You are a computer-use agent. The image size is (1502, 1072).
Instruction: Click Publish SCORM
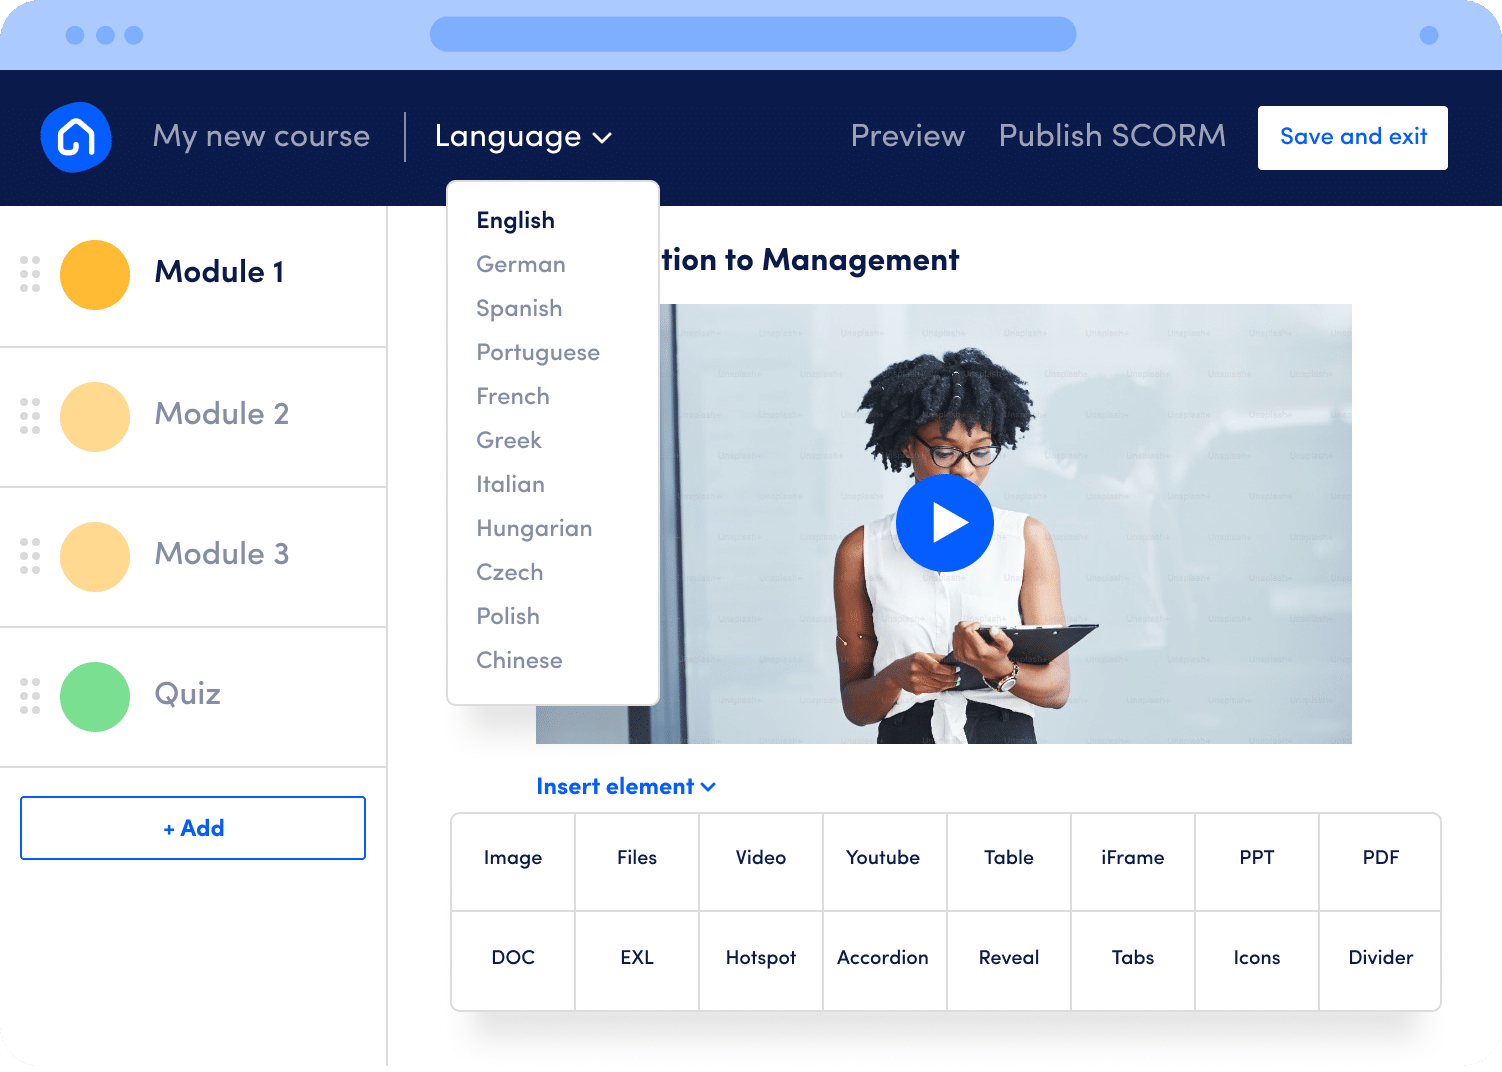pyautogui.click(x=1112, y=136)
